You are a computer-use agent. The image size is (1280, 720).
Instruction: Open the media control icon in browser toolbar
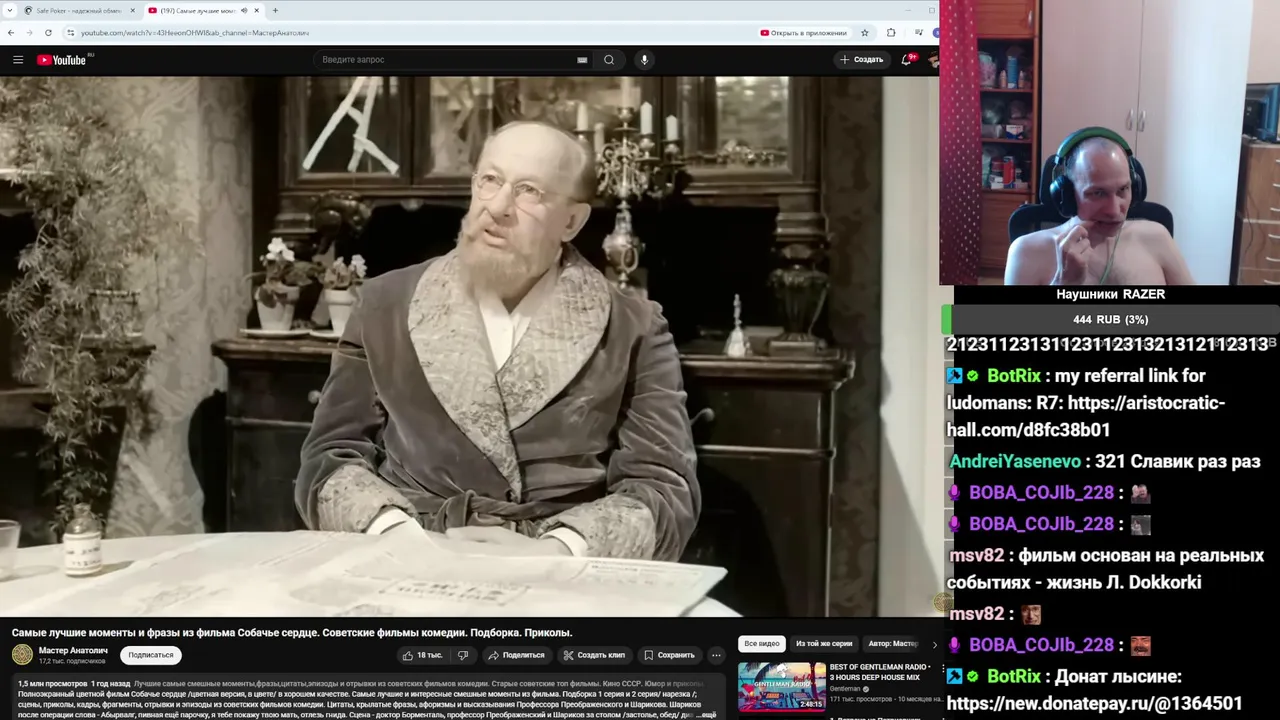pos(918,33)
